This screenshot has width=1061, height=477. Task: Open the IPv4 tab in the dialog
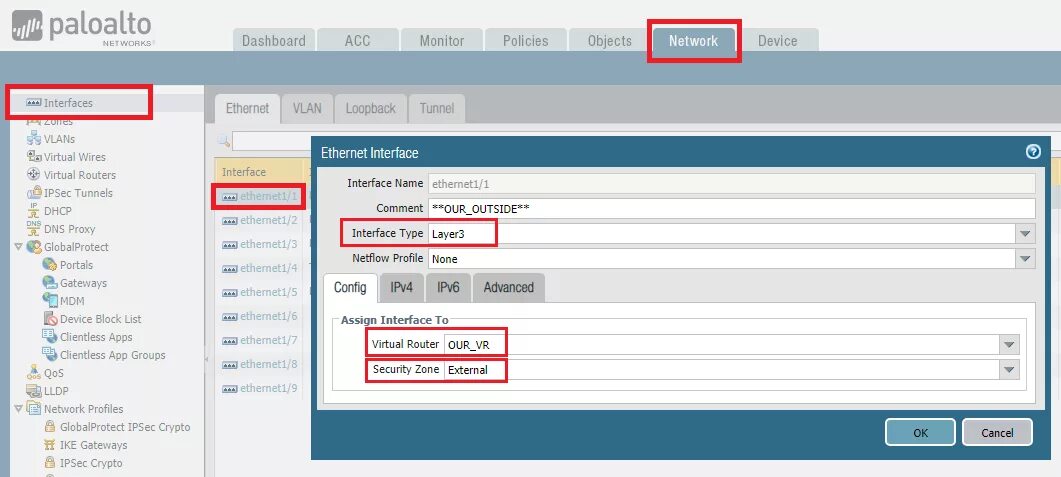[x=401, y=288]
